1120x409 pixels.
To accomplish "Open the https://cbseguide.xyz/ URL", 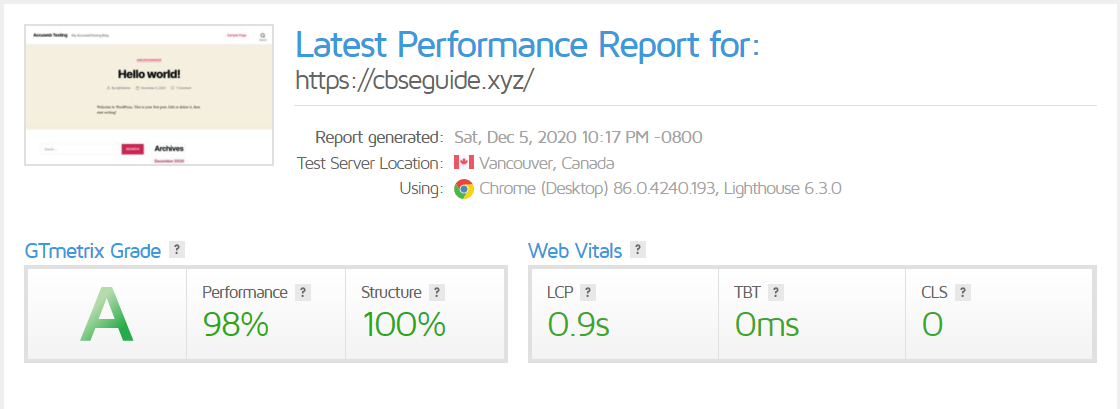I will coord(413,79).
